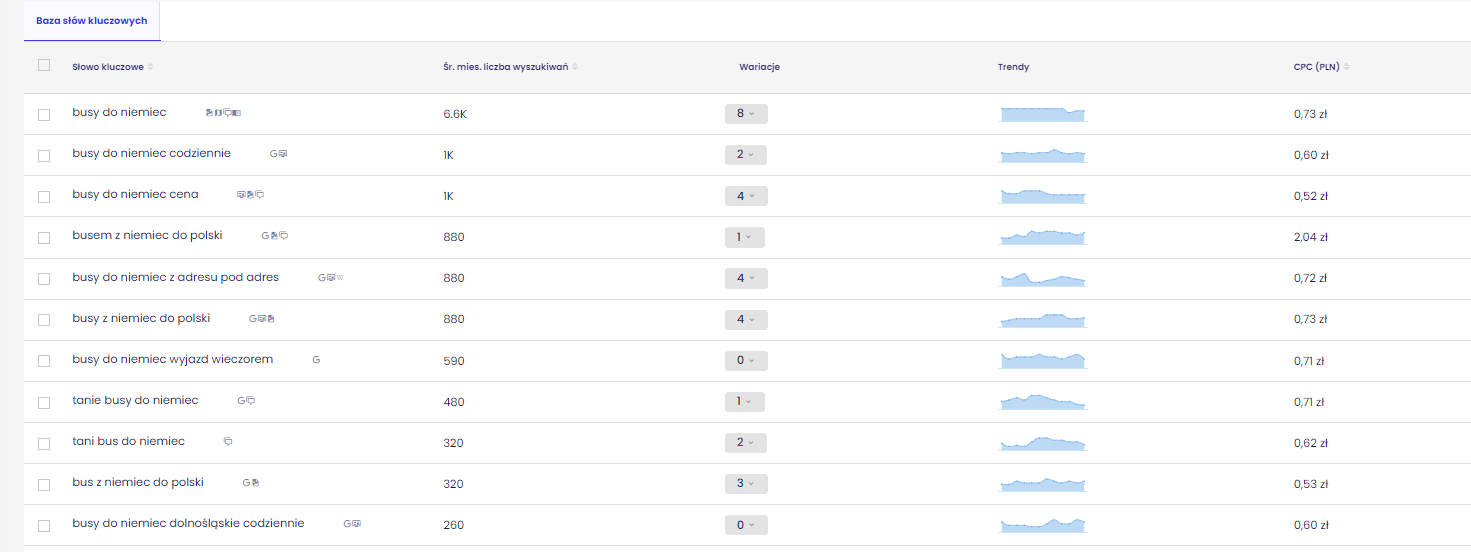
Task: Click Google icon beside 'busy do niemiec codziennie'
Action: coord(273,154)
